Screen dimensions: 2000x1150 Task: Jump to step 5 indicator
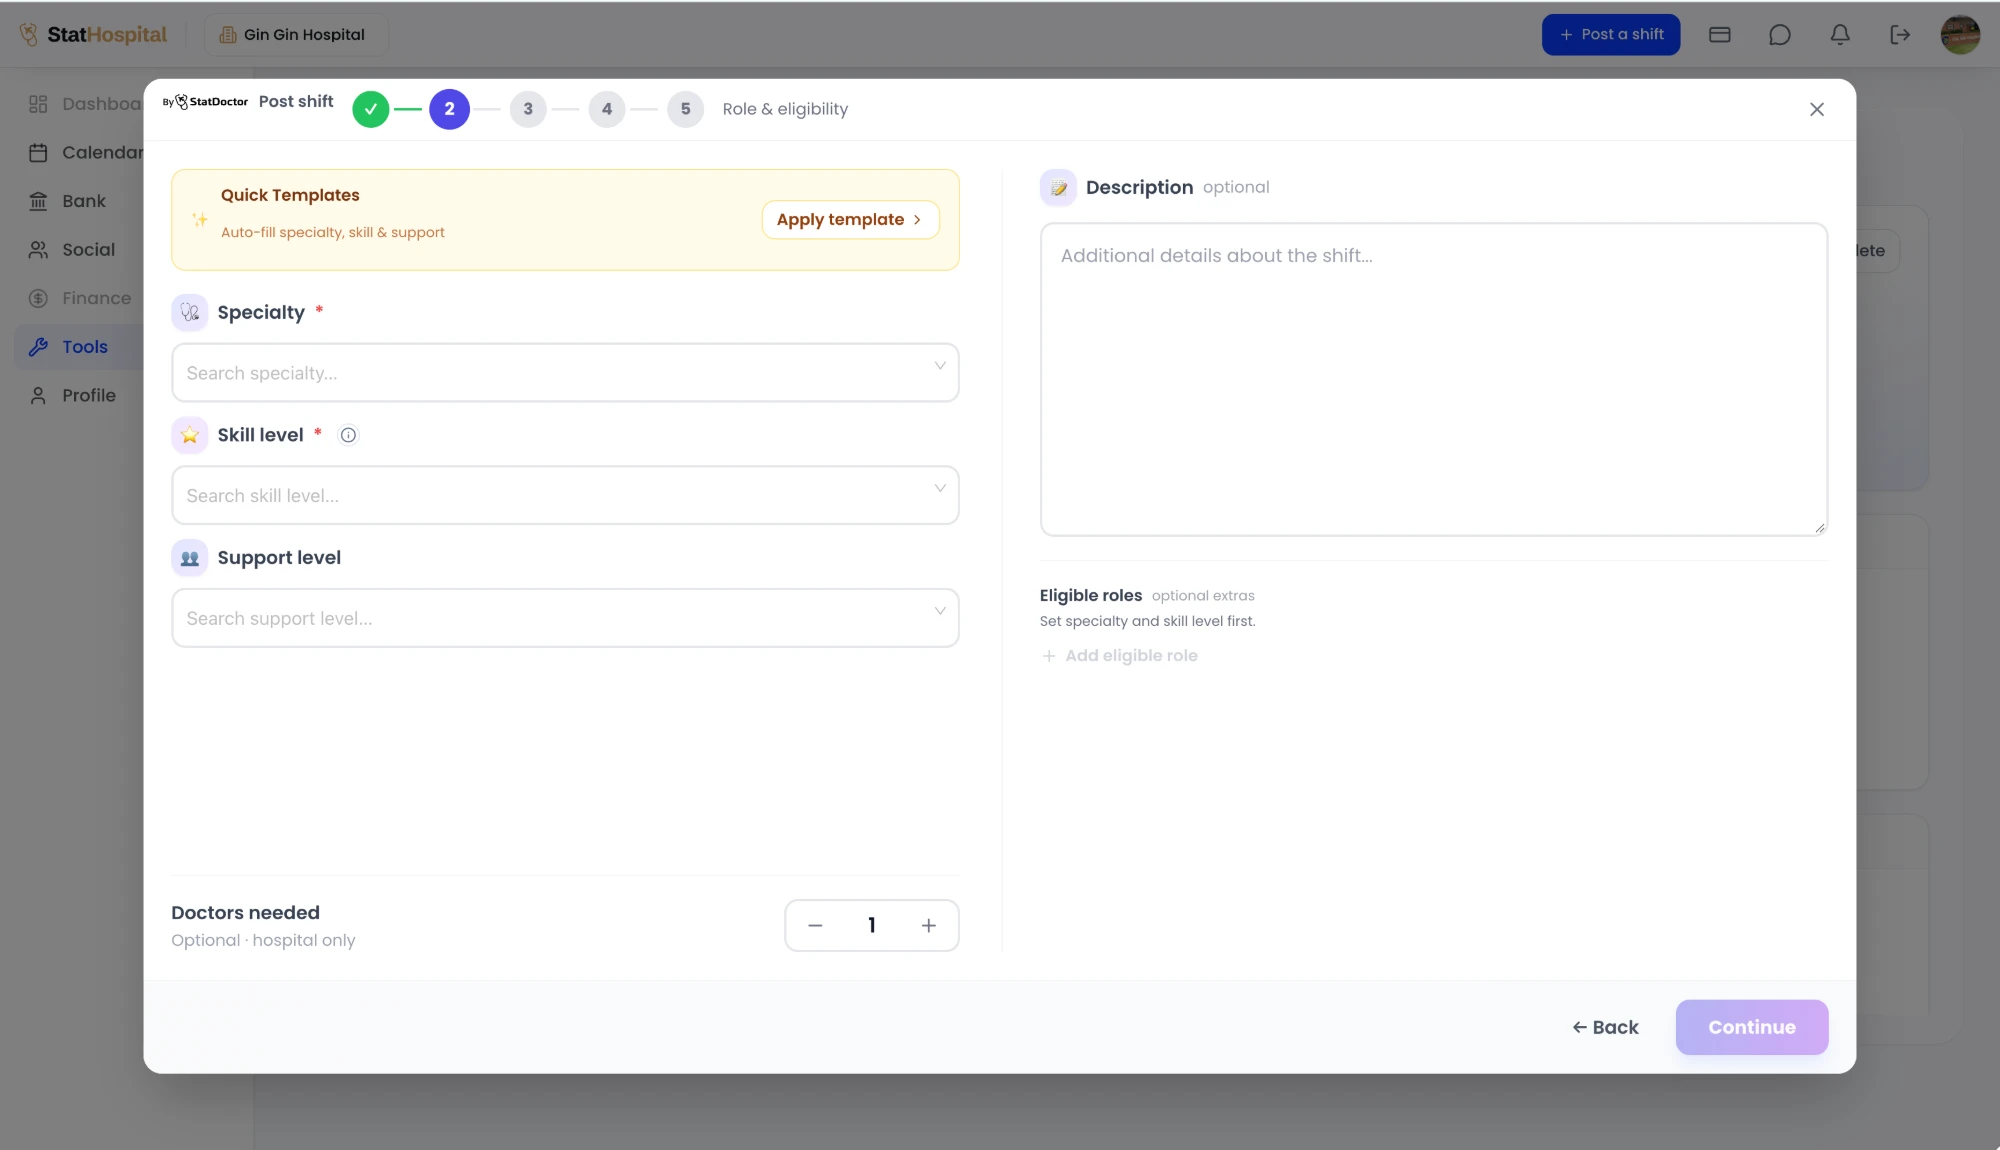pyautogui.click(x=685, y=109)
